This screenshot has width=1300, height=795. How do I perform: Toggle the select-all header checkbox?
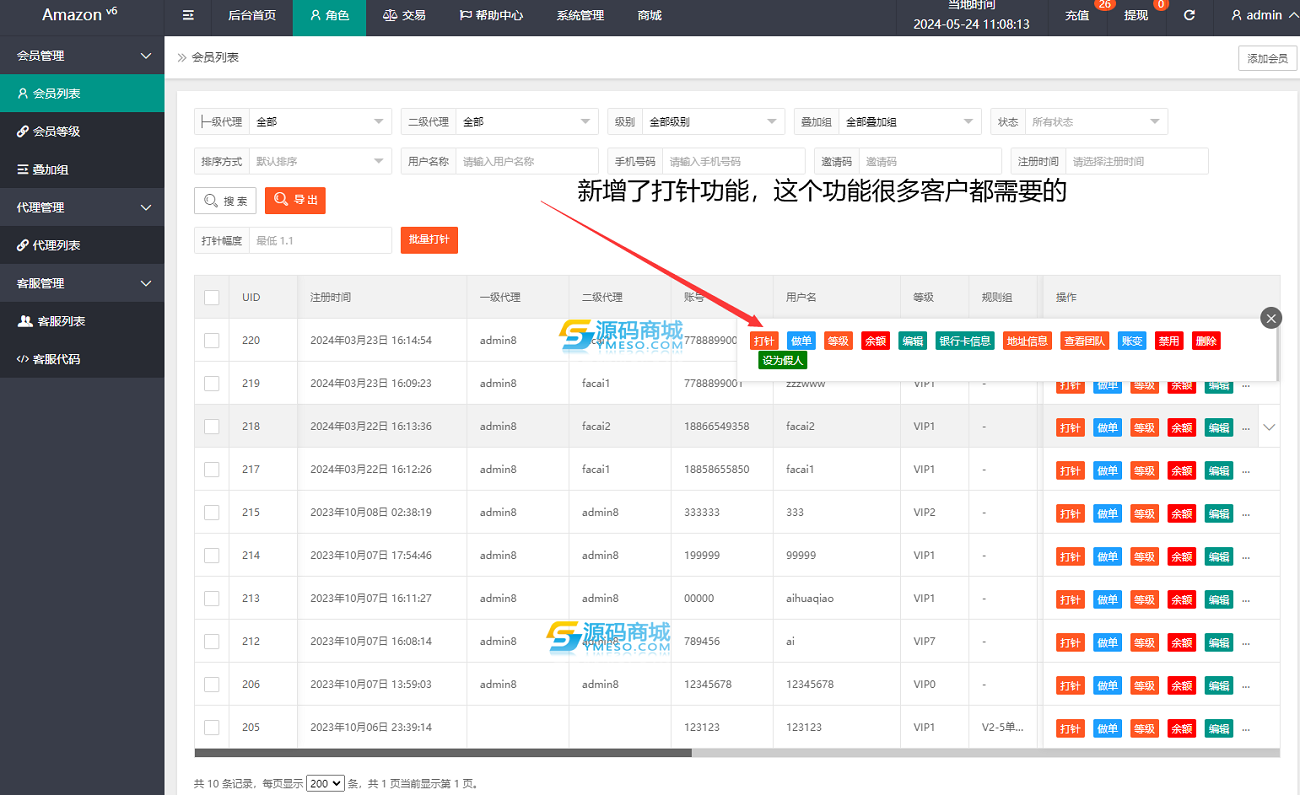click(x=212, y=297)
